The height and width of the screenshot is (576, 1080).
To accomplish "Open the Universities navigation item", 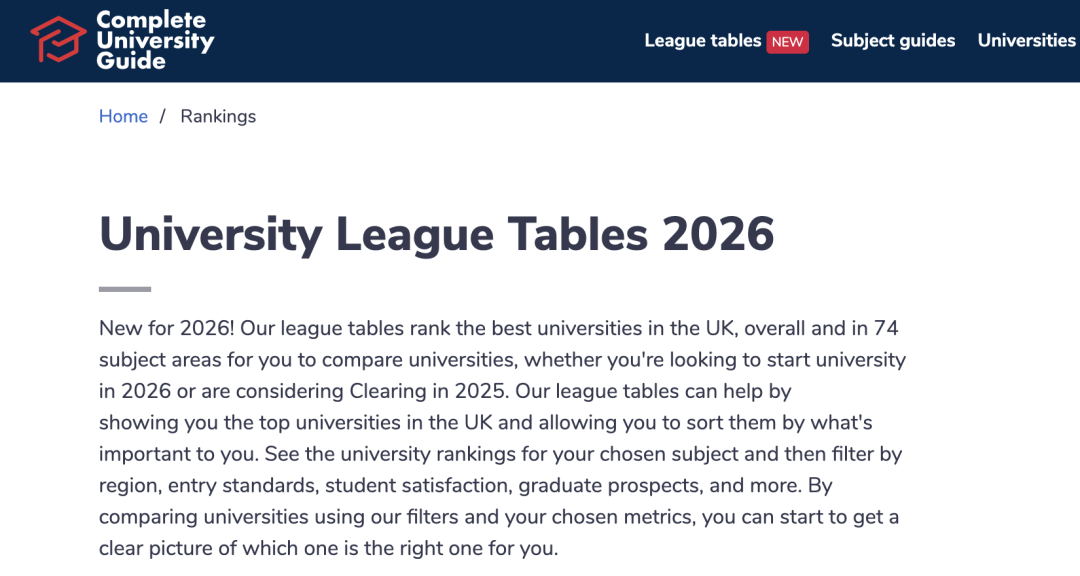I will click(1026, 41).
